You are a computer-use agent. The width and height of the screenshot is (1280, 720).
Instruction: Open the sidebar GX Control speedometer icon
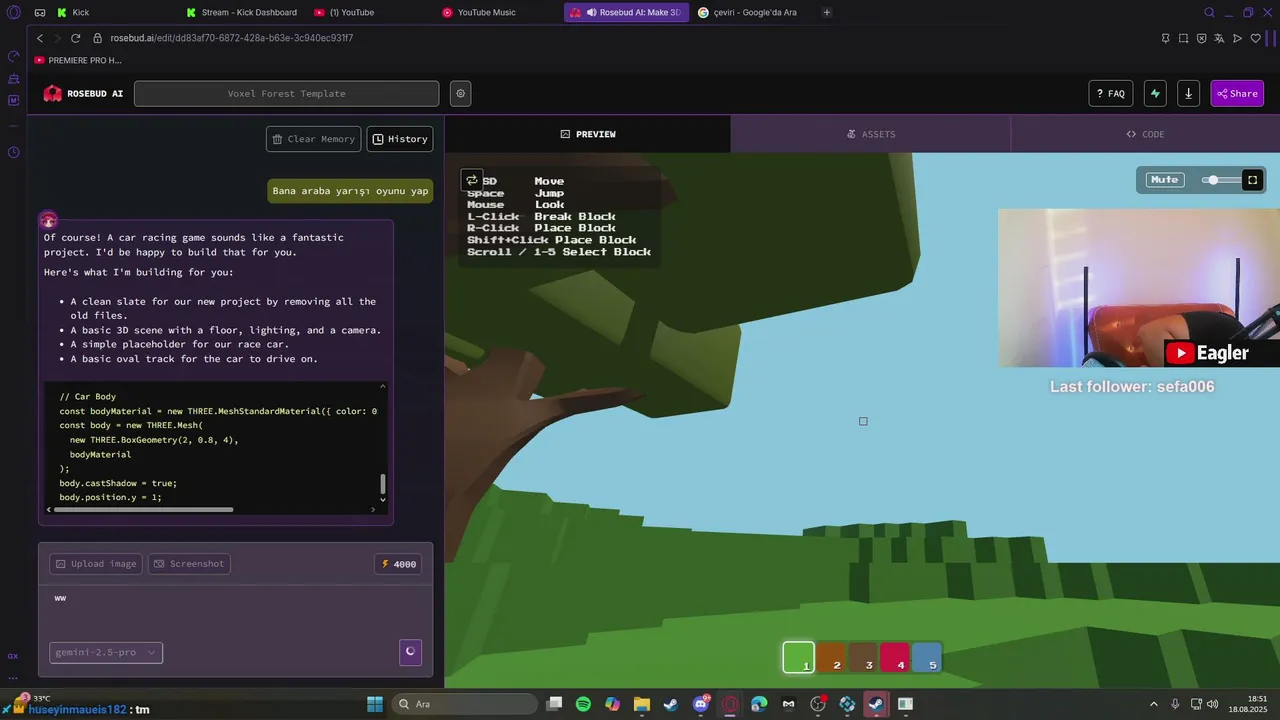[x=14, y=55]
